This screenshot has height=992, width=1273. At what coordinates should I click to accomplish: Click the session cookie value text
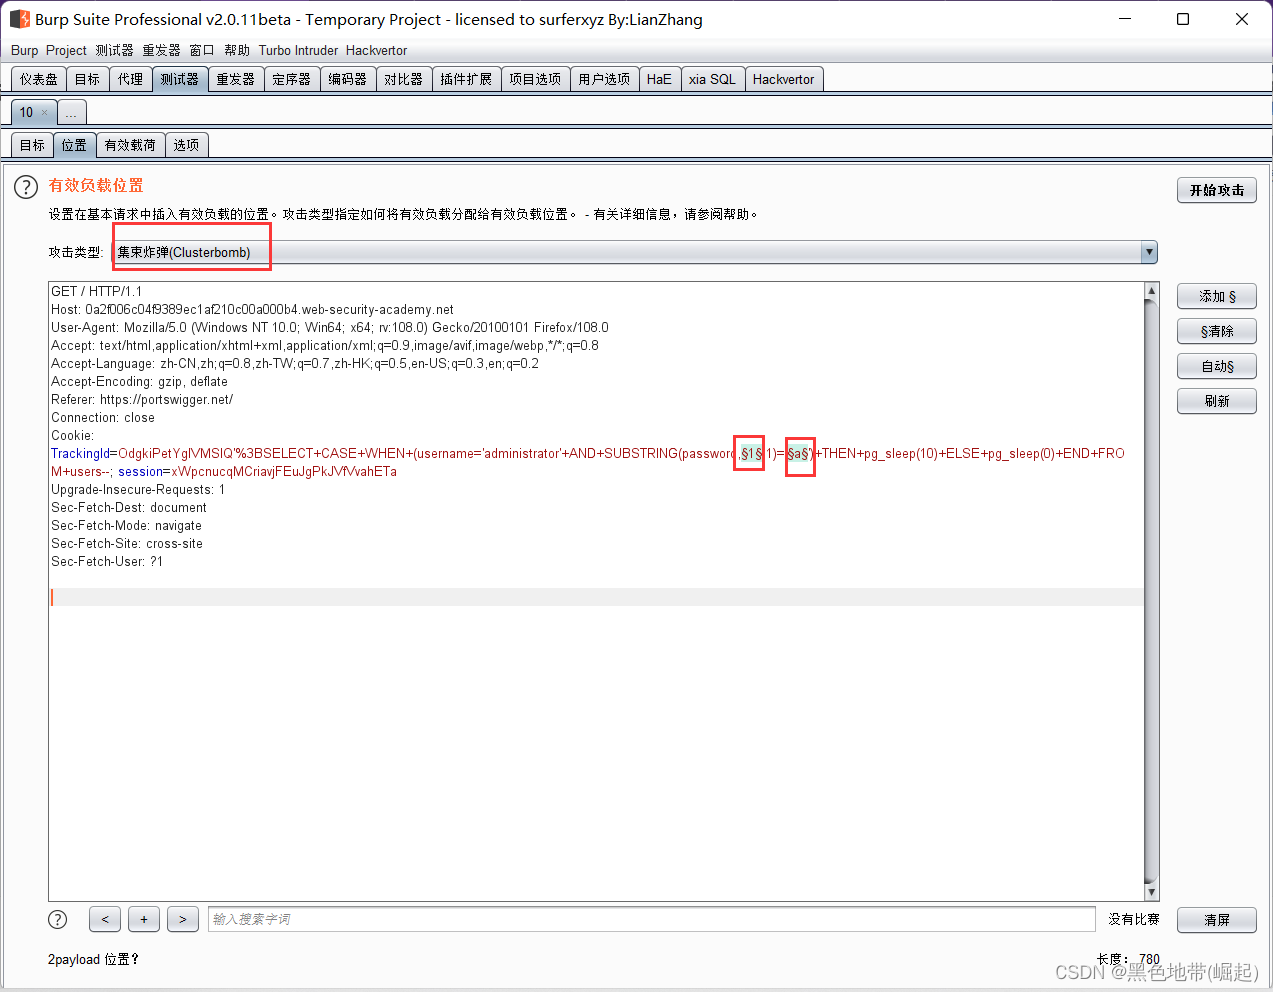click(284, 472)
